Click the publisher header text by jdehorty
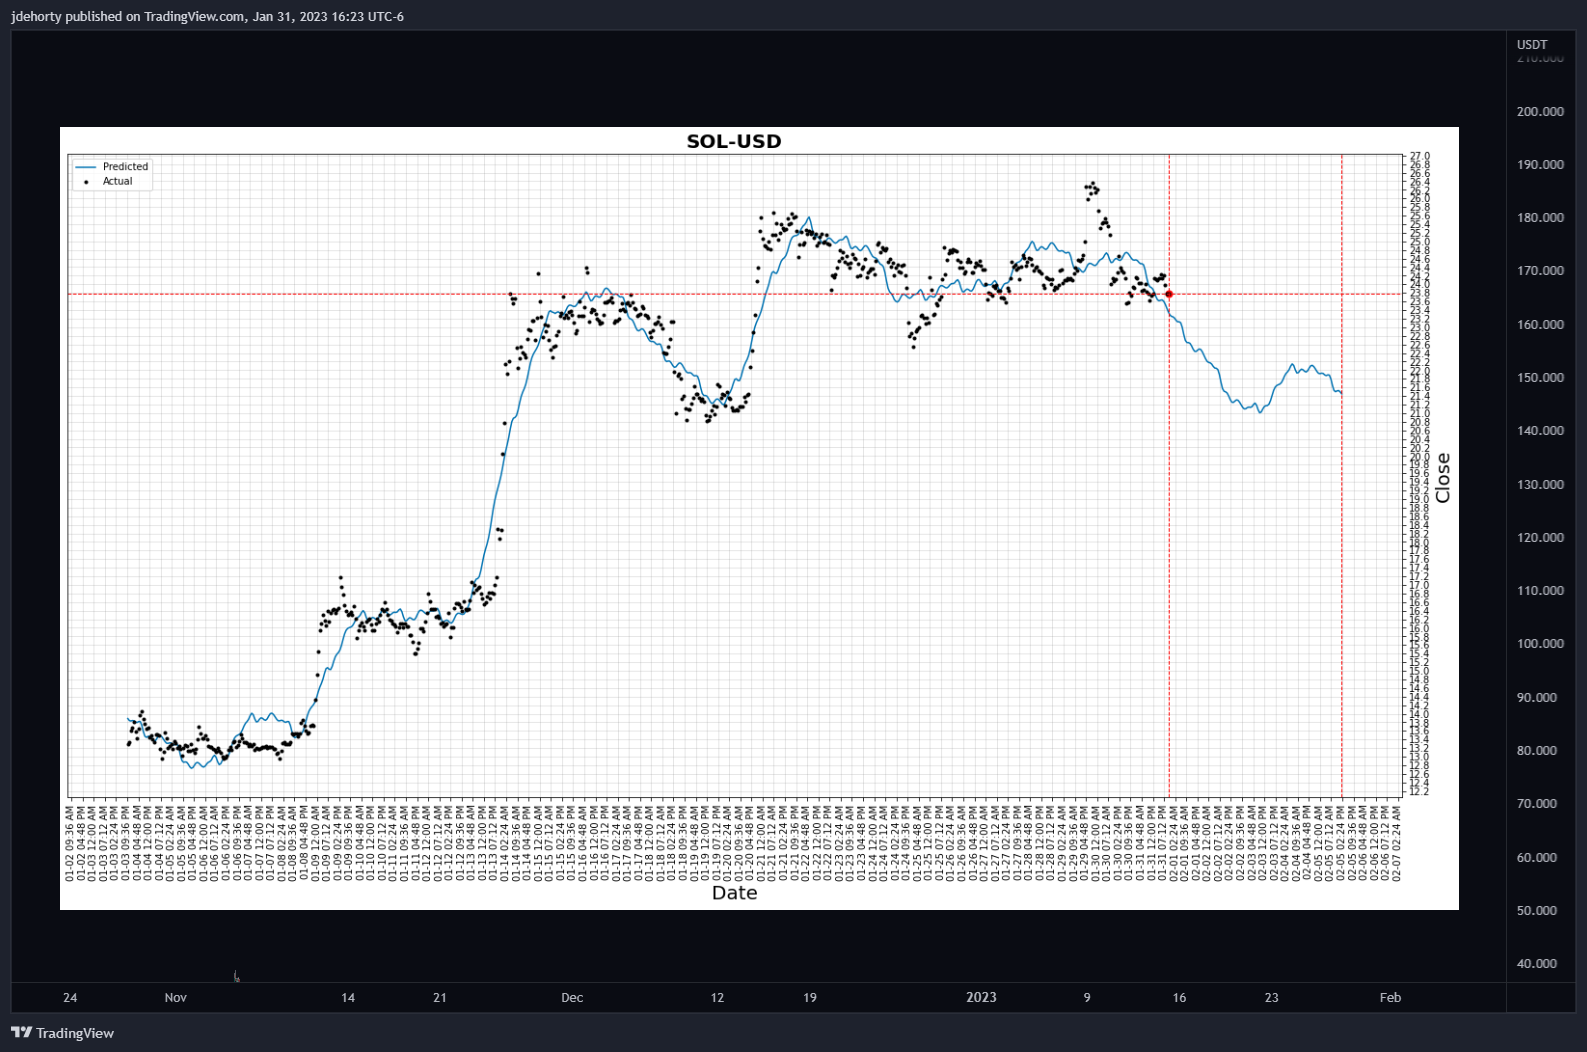The image size is (1587, 1052). click(x=207, y=16)
